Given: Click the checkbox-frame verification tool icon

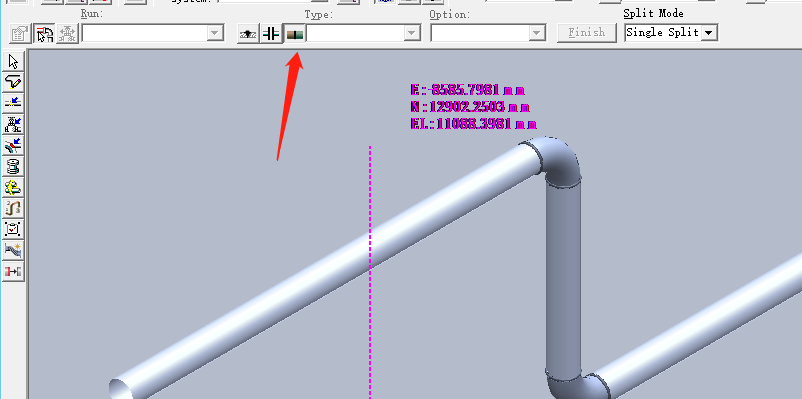Looking at the screenshot, I should (x=13, y=229).
